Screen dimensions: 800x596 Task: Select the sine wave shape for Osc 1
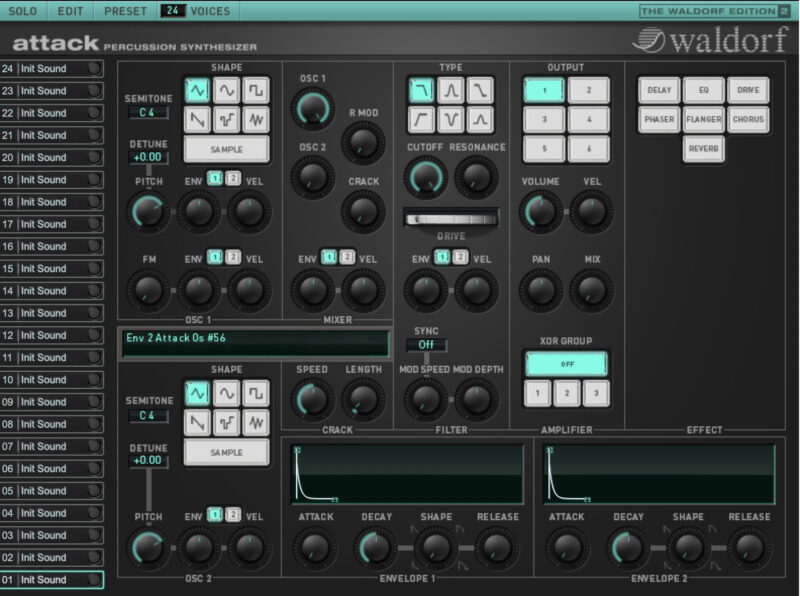click(228, 90)
